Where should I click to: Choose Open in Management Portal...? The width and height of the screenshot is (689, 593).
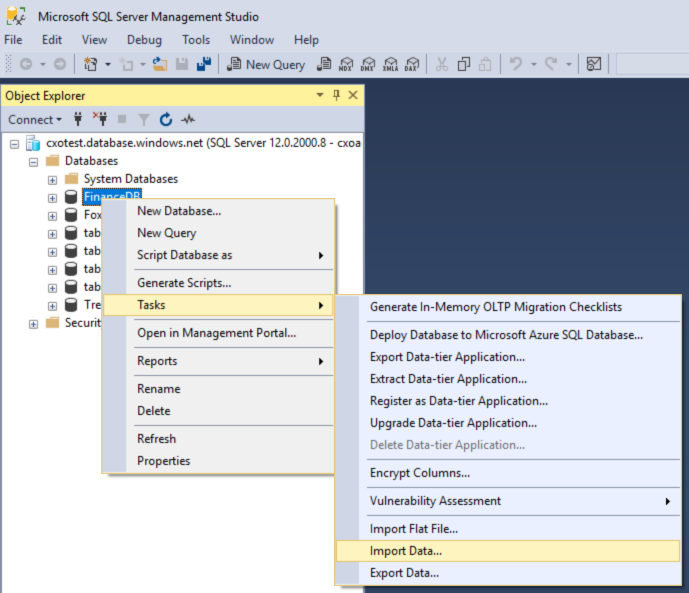tap(218, 333)
